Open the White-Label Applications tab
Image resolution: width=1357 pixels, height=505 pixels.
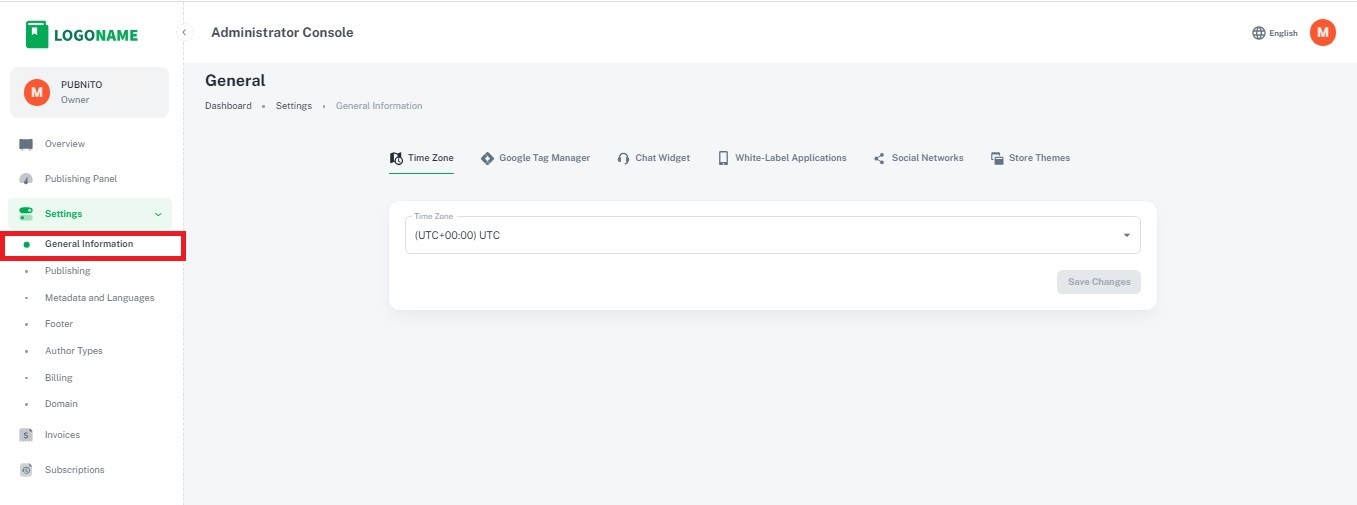(x=781, y=158)
